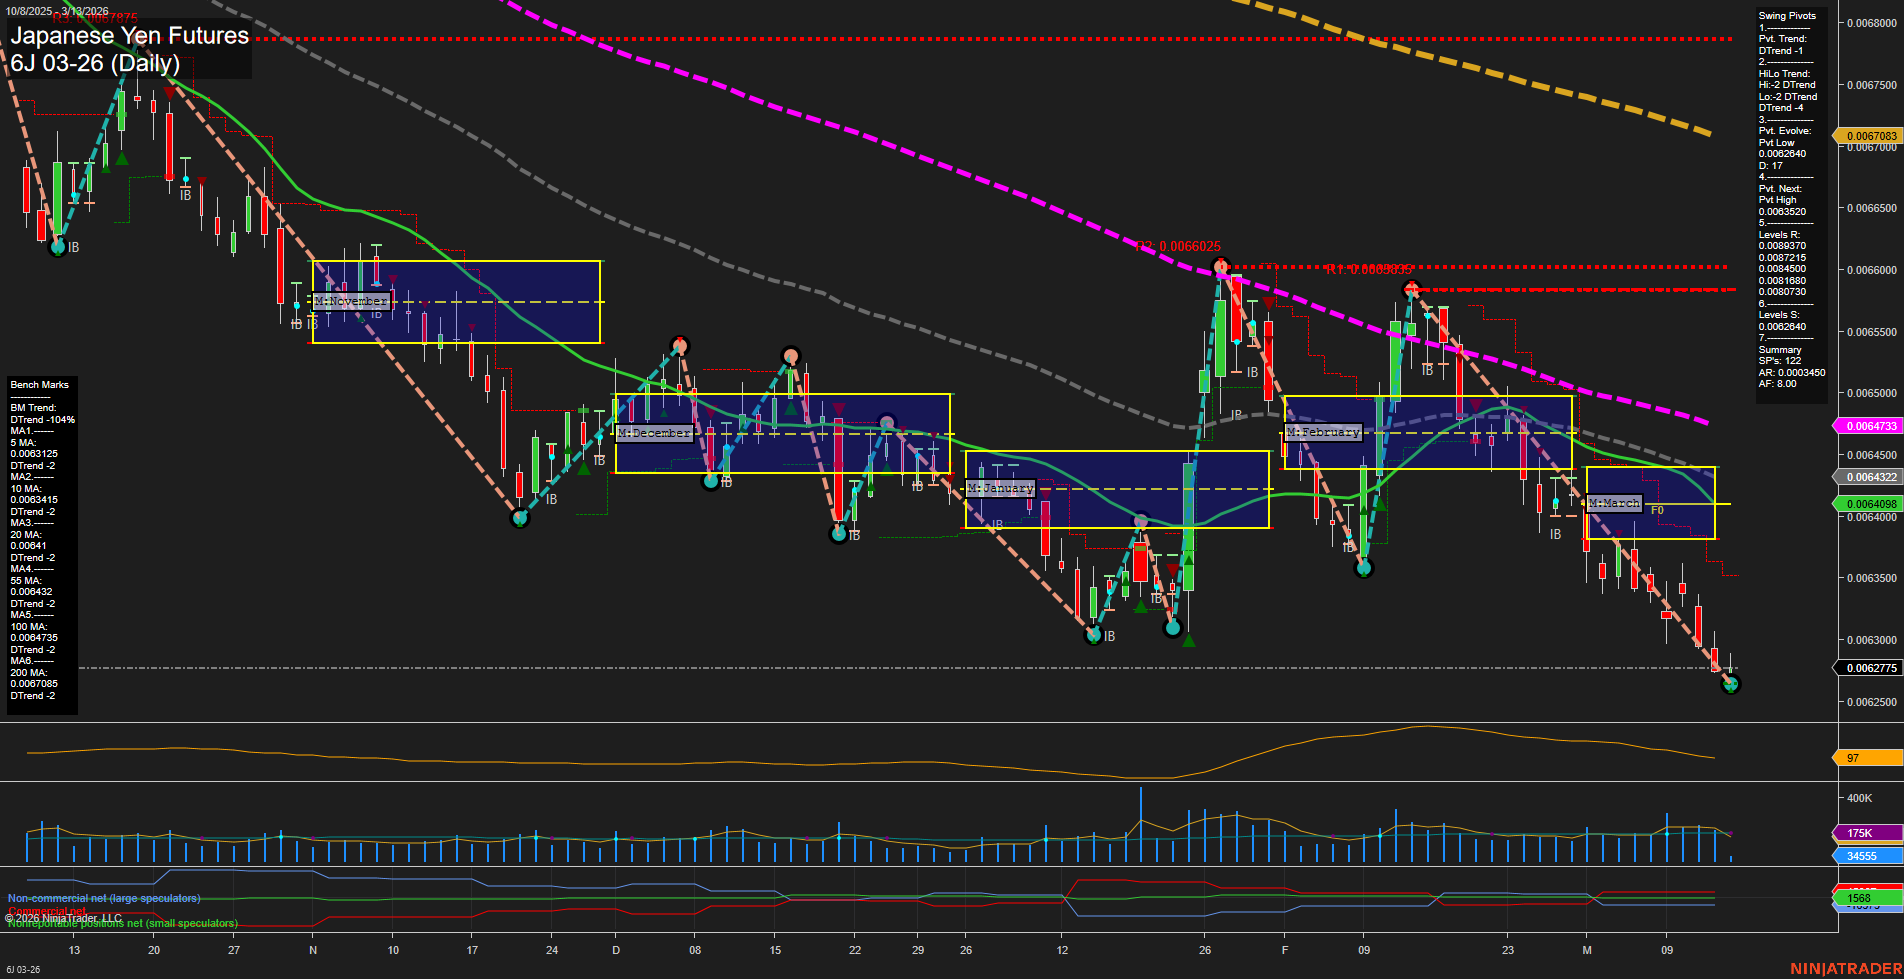Collapse the Bench Marks panel
This screenshot has height=979, width=1904.
(38, 384)
